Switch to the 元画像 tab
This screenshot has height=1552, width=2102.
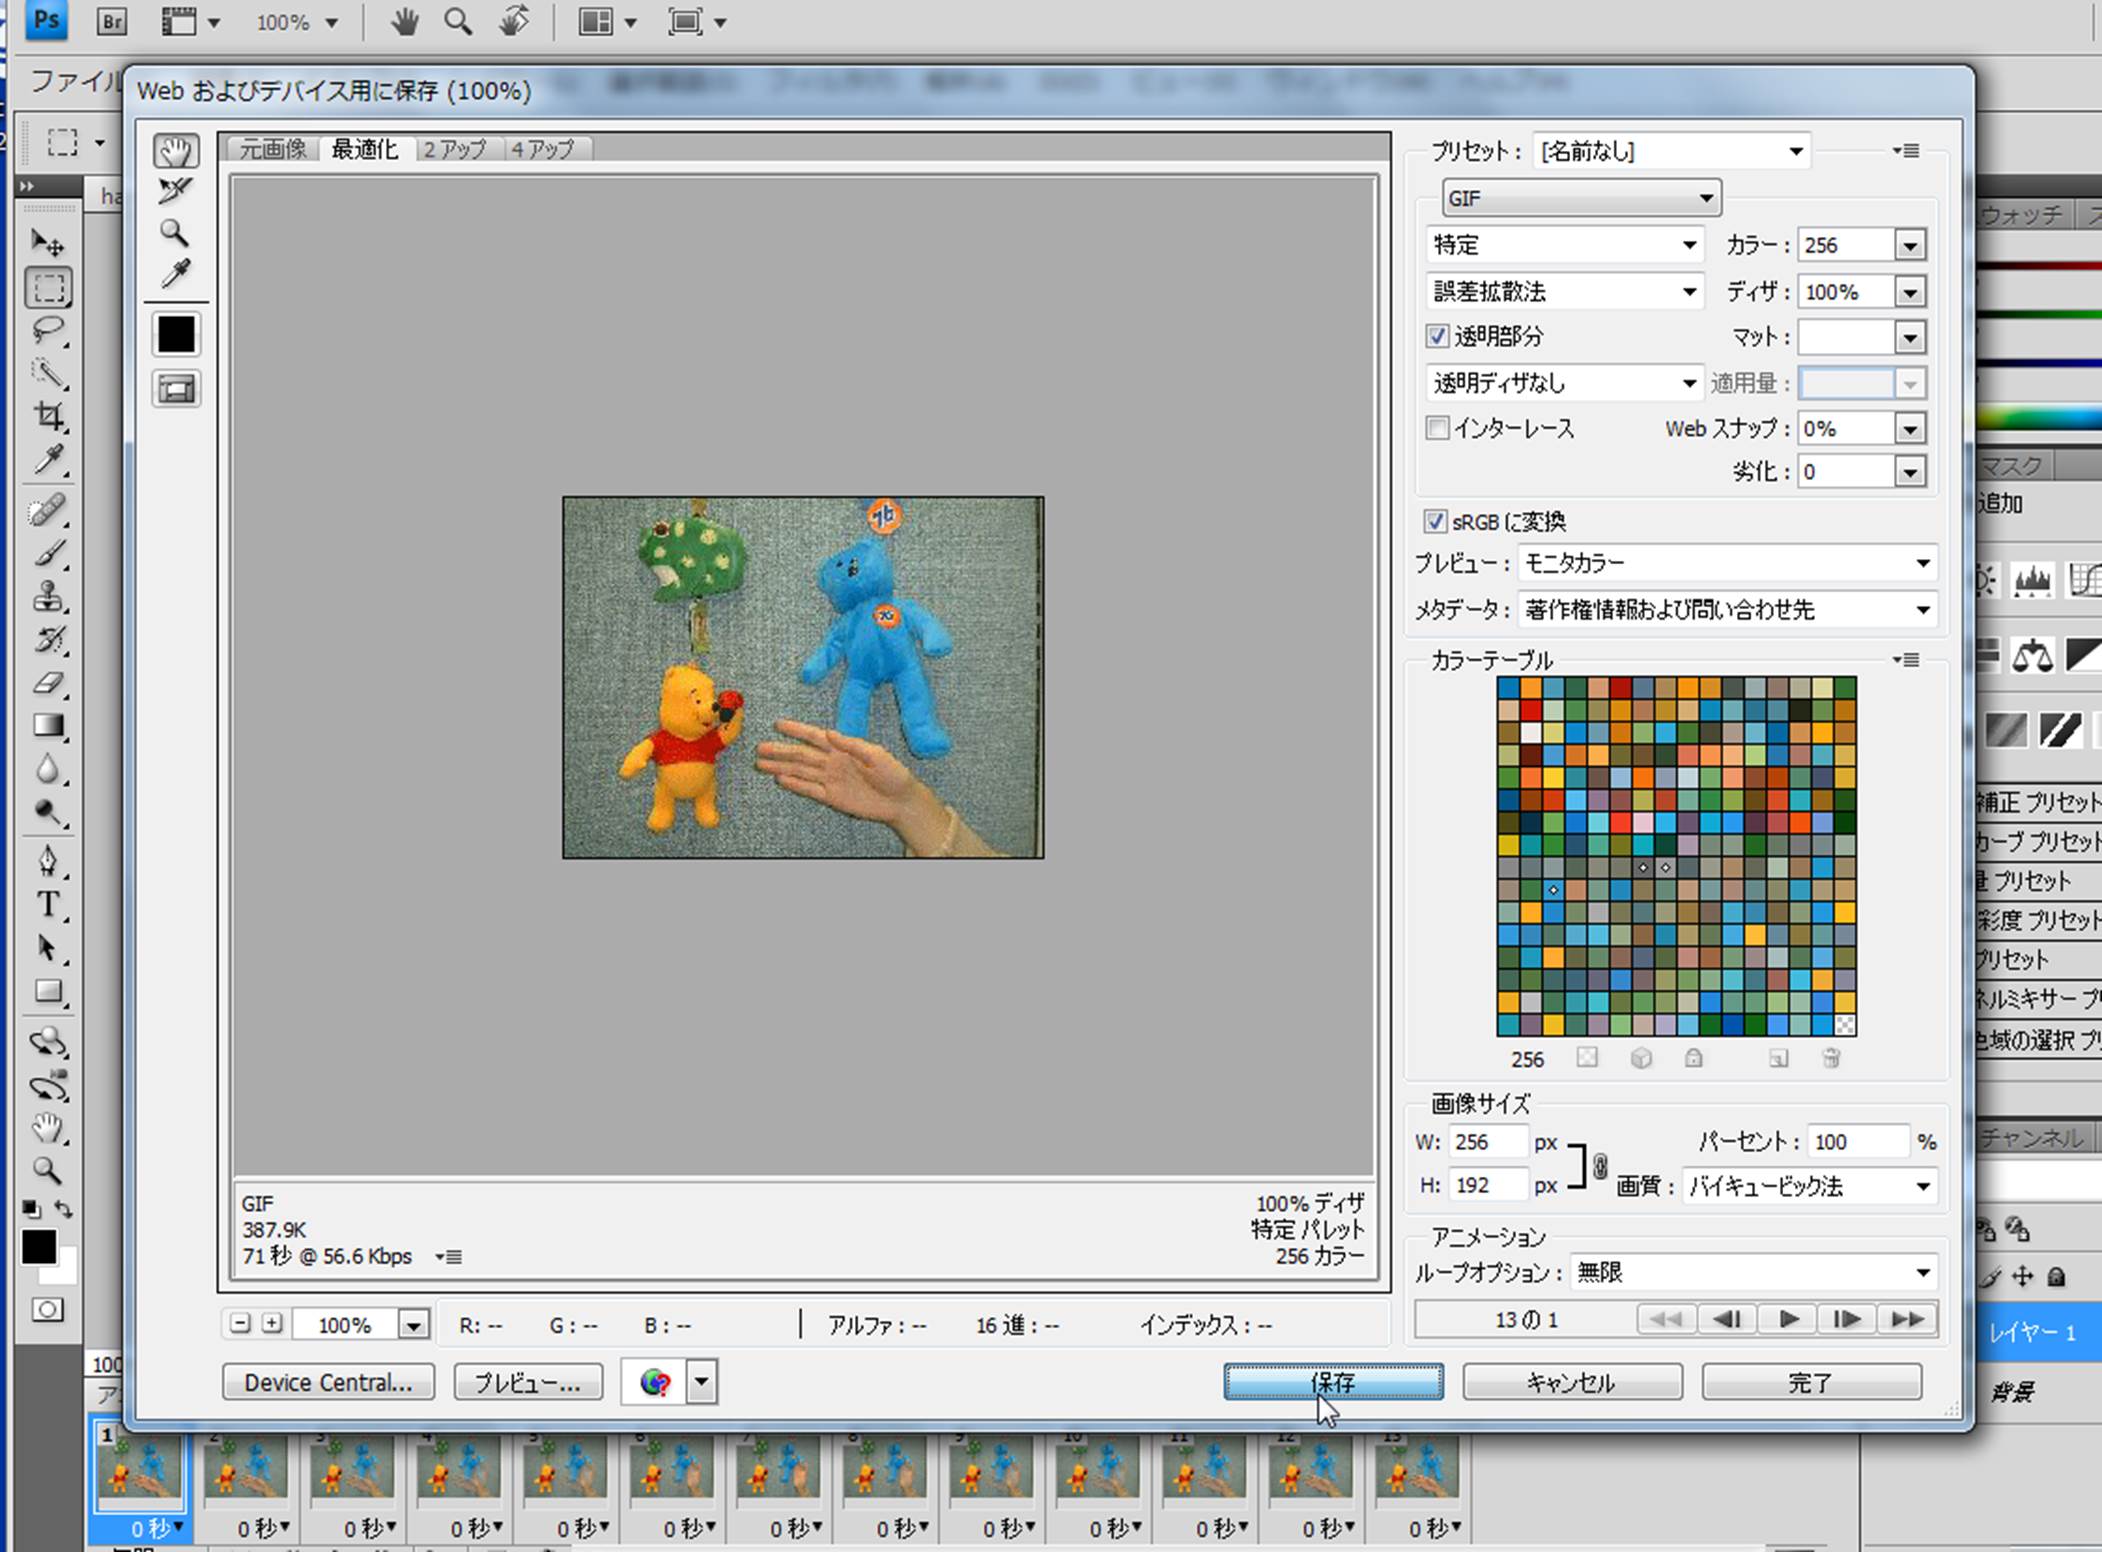point(272,149)
